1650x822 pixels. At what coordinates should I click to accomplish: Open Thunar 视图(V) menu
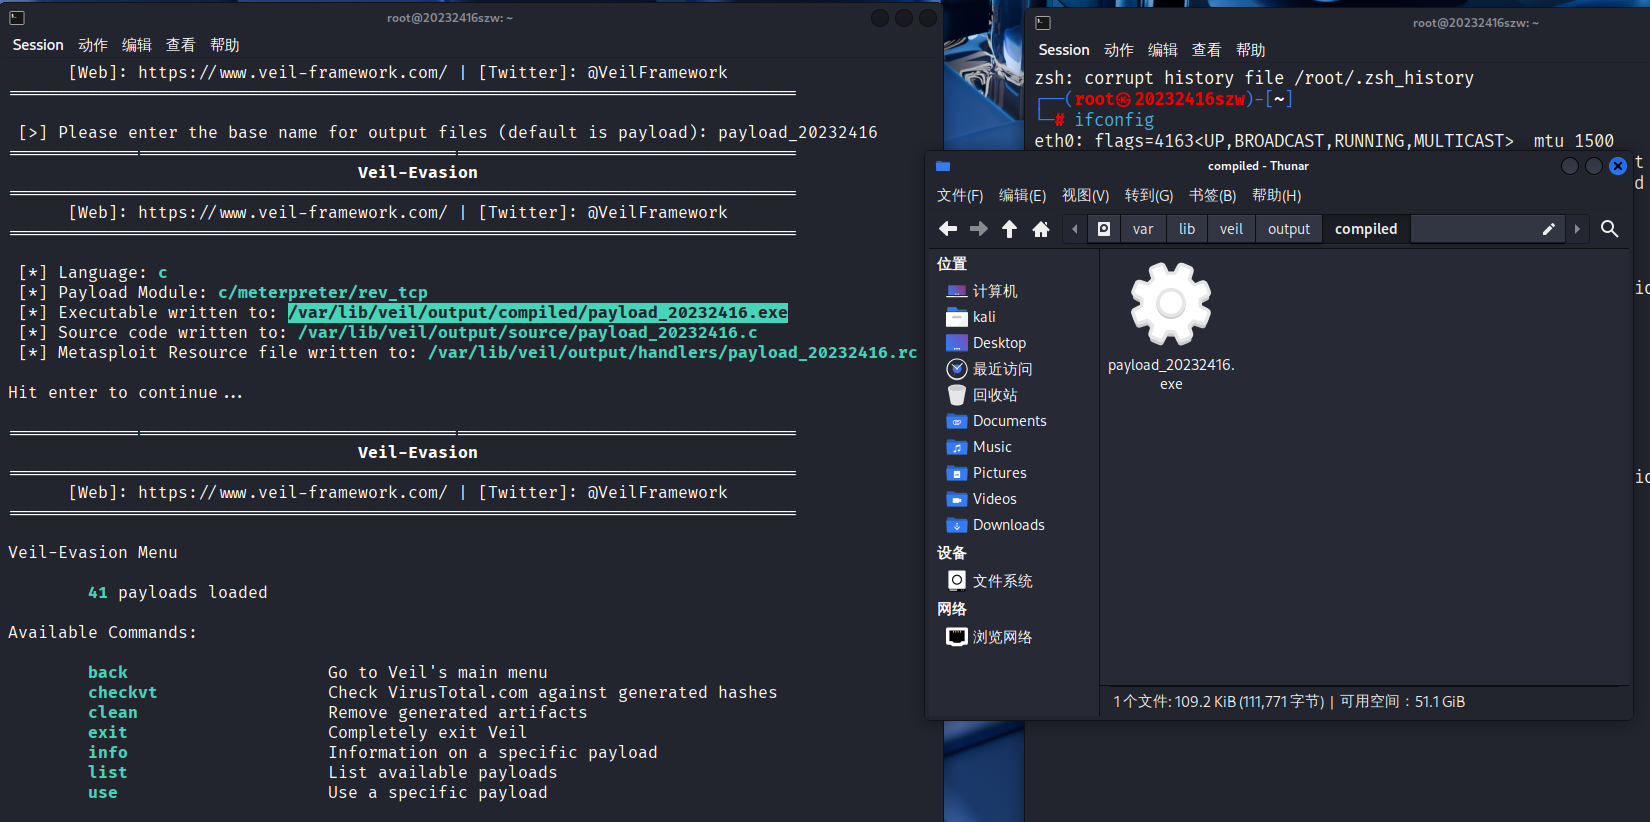pyautogui.click(x=1086, y=195)
